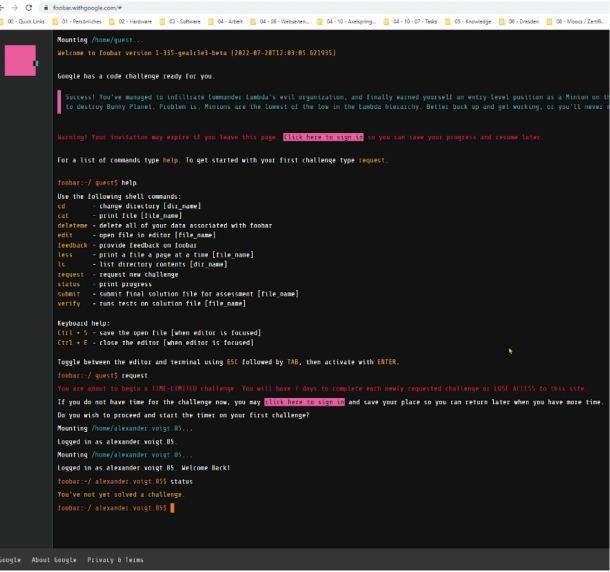This screenshot has width=610, height=572.
Task: Open the '01 - Persönliches' bookmark folder
Action: 77,22
